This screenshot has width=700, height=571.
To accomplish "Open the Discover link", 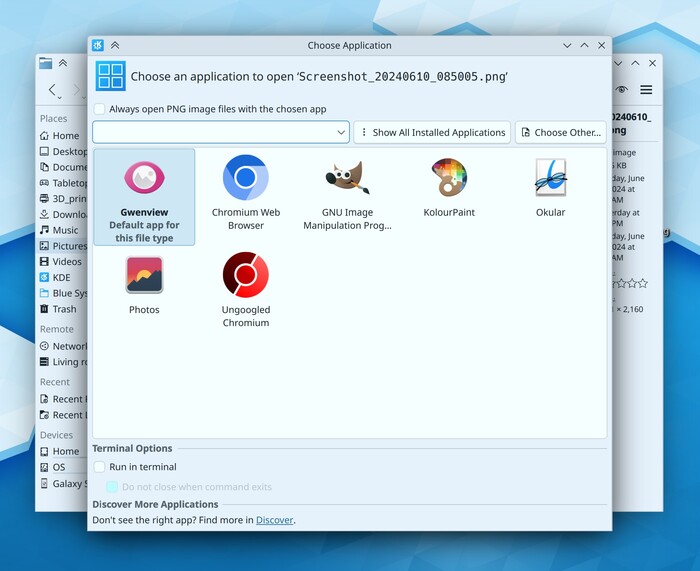I will coord(275,520).
